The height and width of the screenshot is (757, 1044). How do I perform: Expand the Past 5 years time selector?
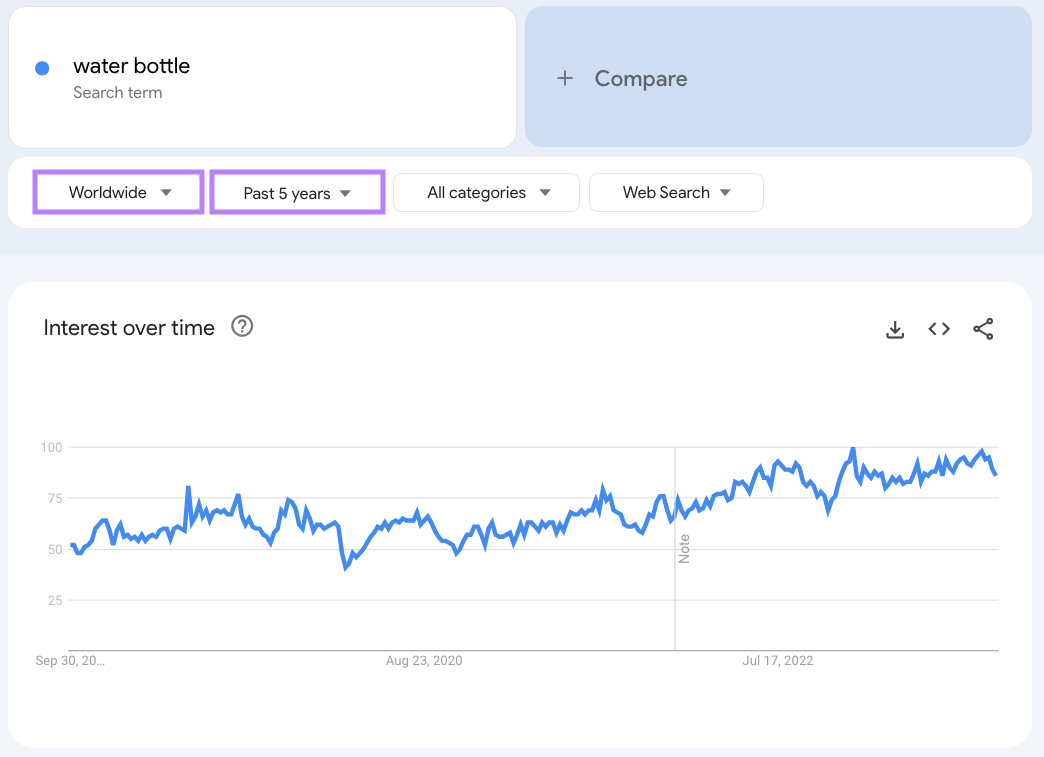pos(296,192)
